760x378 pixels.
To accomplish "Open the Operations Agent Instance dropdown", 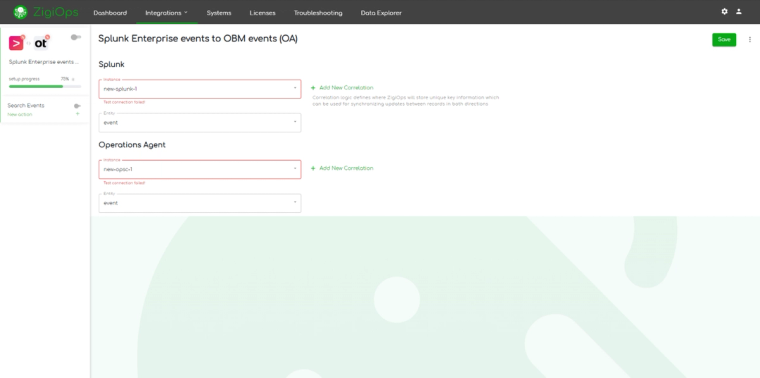I will click(200, 170).
